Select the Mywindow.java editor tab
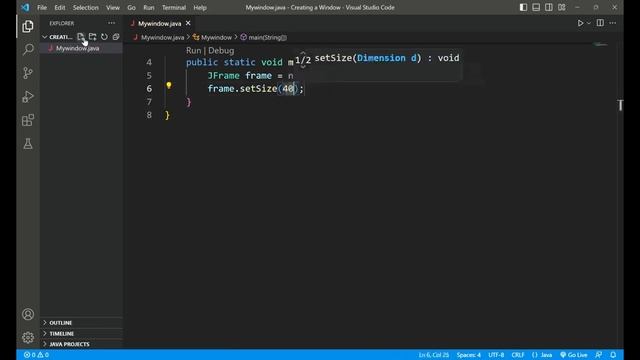This screenshot has width=640, height=360. (159, 23)
